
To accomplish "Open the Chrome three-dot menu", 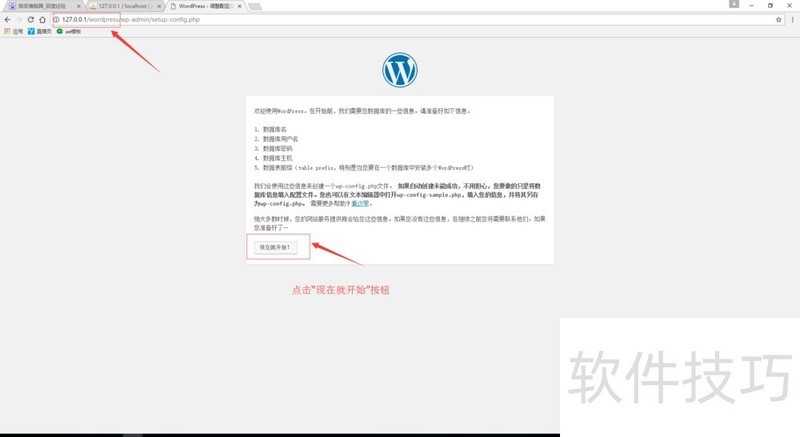I will tap(792, 19).
